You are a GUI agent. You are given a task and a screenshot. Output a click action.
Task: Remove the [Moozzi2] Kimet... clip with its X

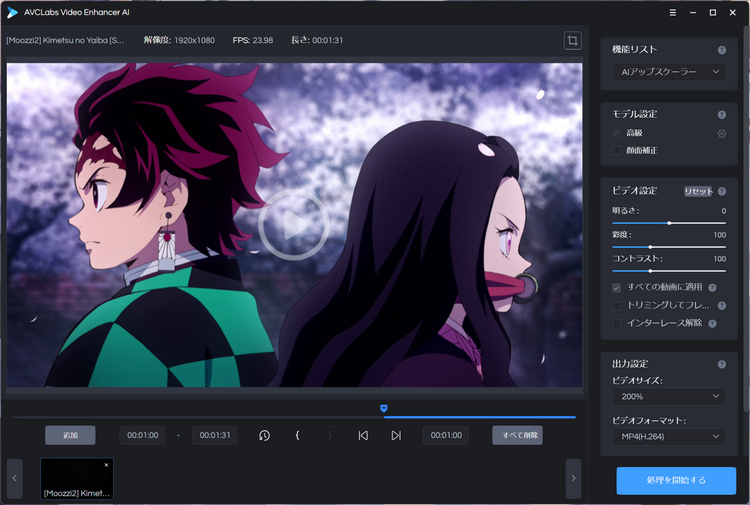(106, 465)
